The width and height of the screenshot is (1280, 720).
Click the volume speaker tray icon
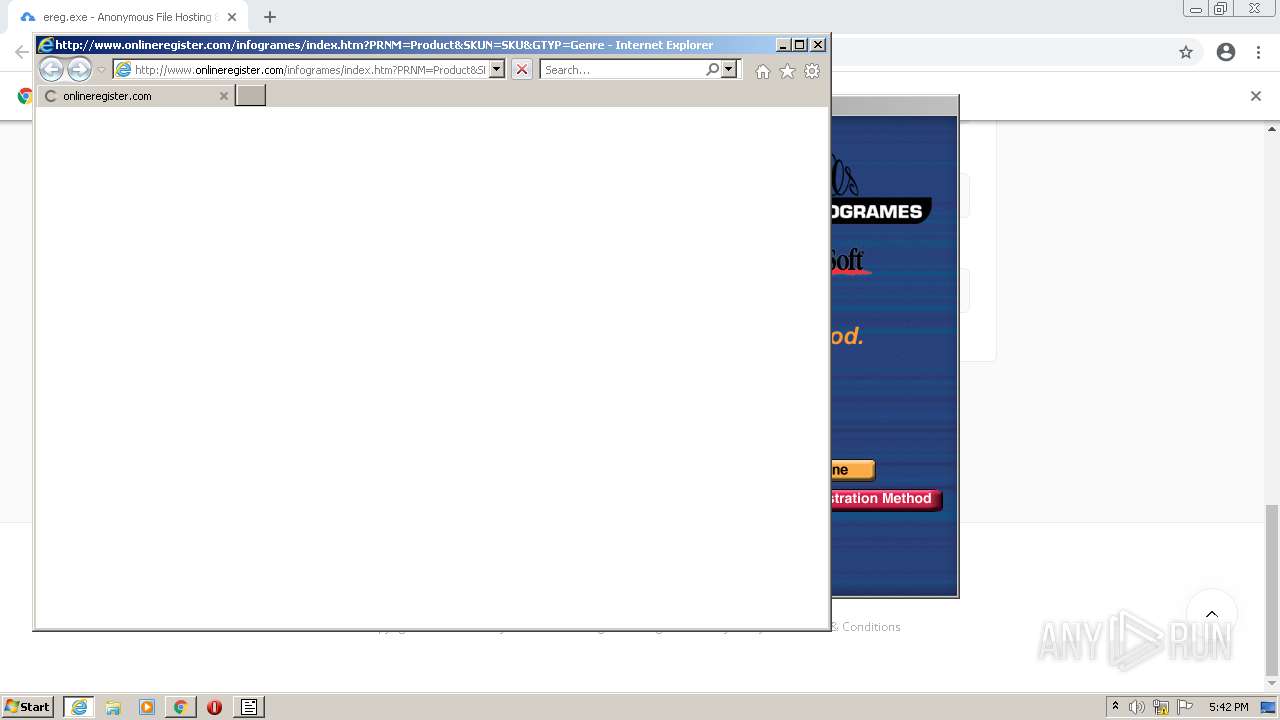pyautogui.click(x=1137, y=707)
